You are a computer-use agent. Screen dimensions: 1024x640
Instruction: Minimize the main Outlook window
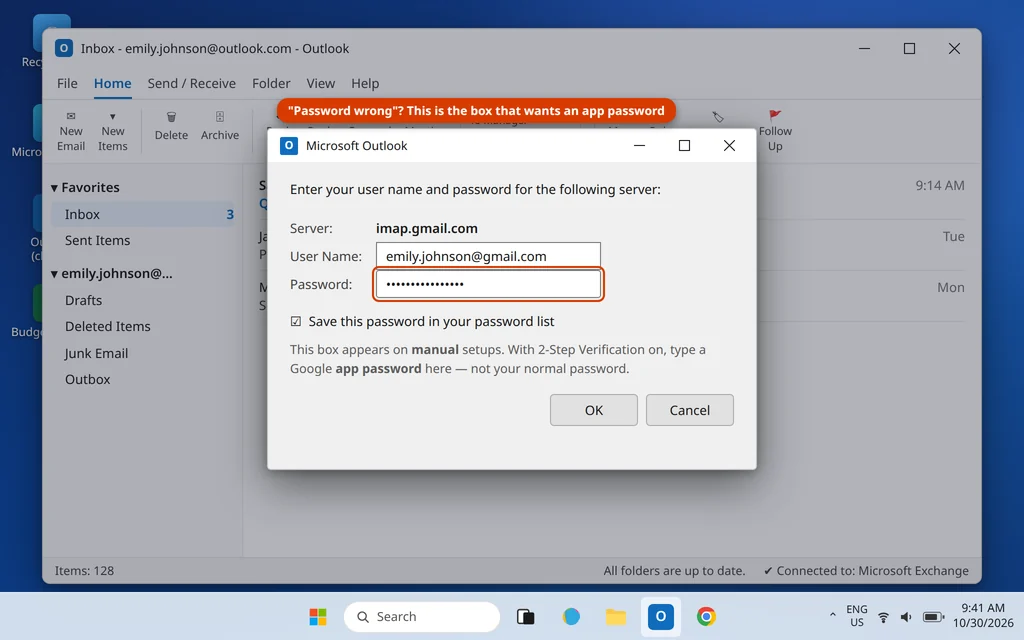(864, 48)
